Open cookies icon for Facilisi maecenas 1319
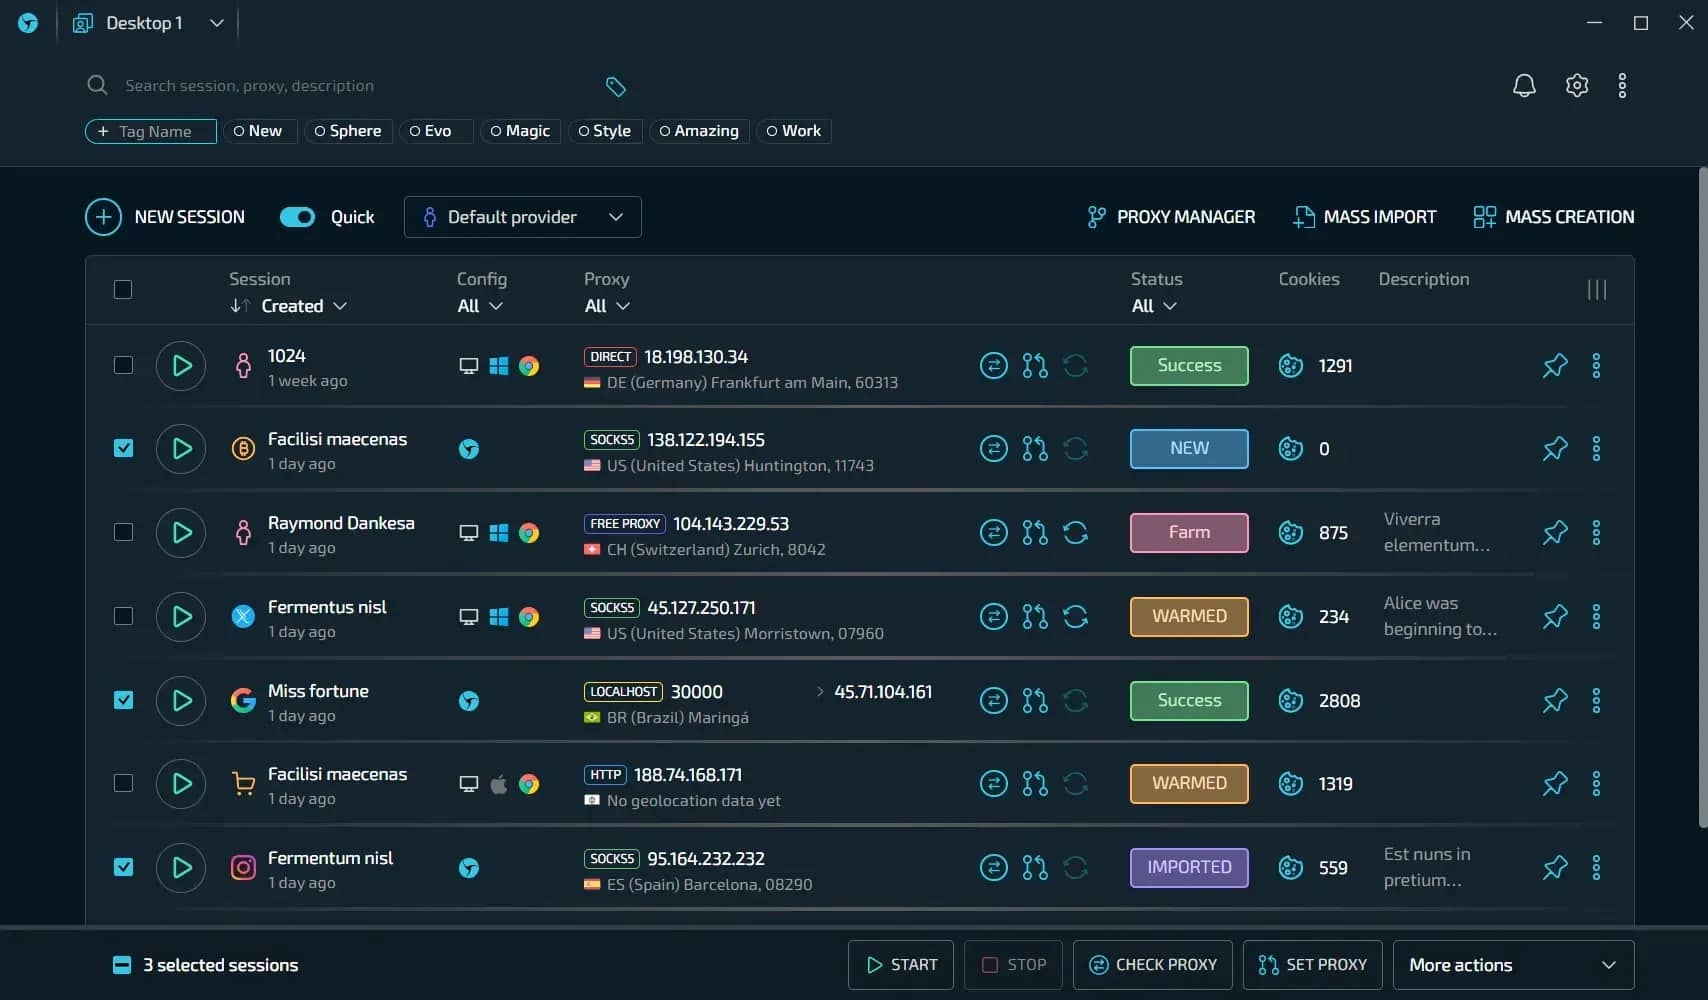1708x1000 pixels. [x=1291, y=784]
